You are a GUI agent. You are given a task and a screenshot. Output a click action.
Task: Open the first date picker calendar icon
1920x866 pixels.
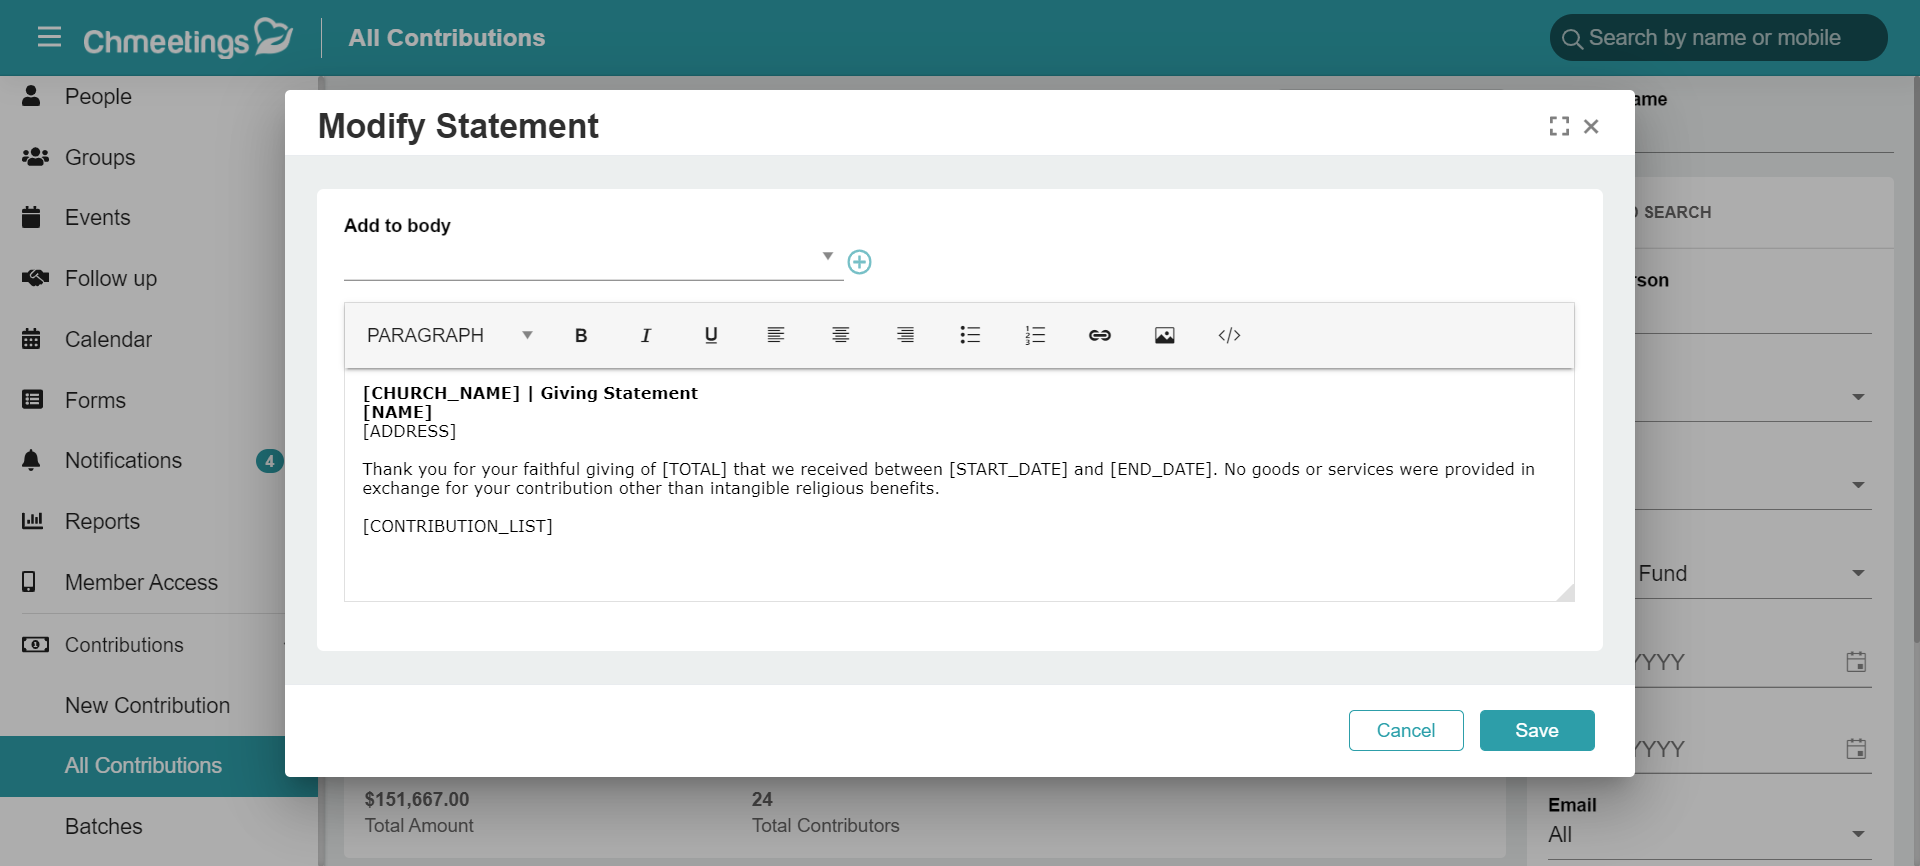(1856, 662)
